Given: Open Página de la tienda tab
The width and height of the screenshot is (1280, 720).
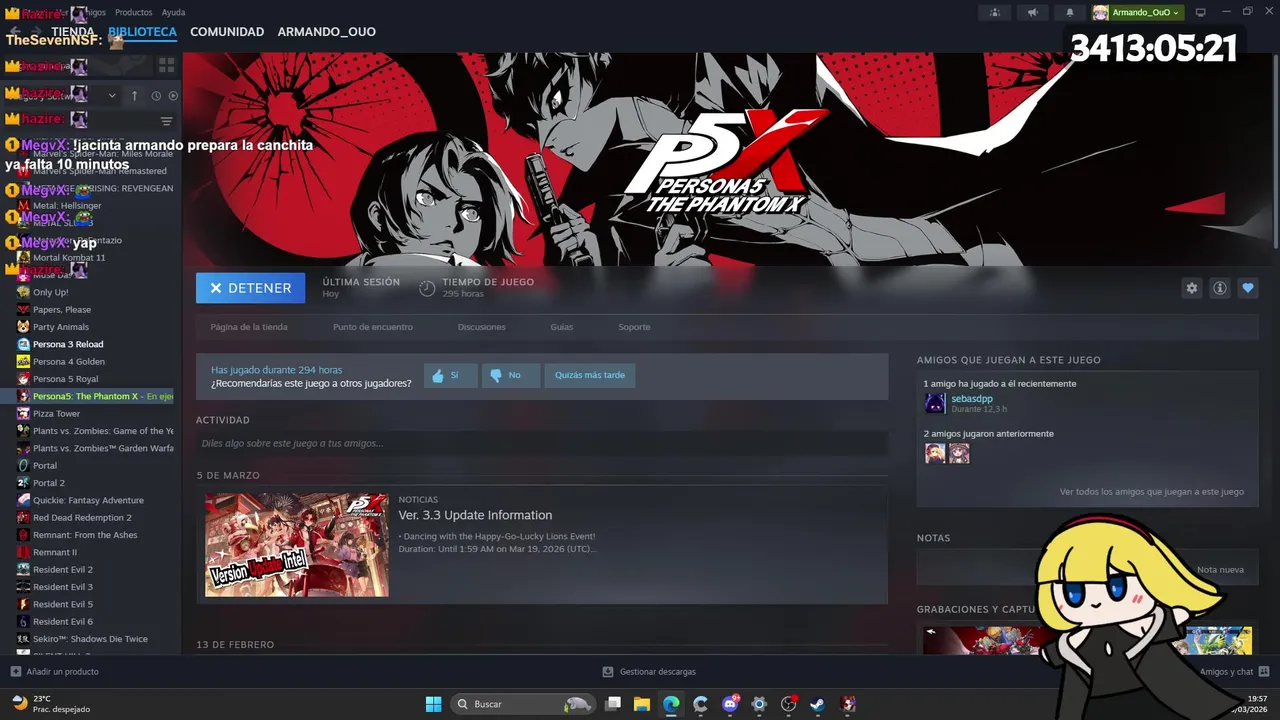Looking at the screenshot, I should [249, 327].
